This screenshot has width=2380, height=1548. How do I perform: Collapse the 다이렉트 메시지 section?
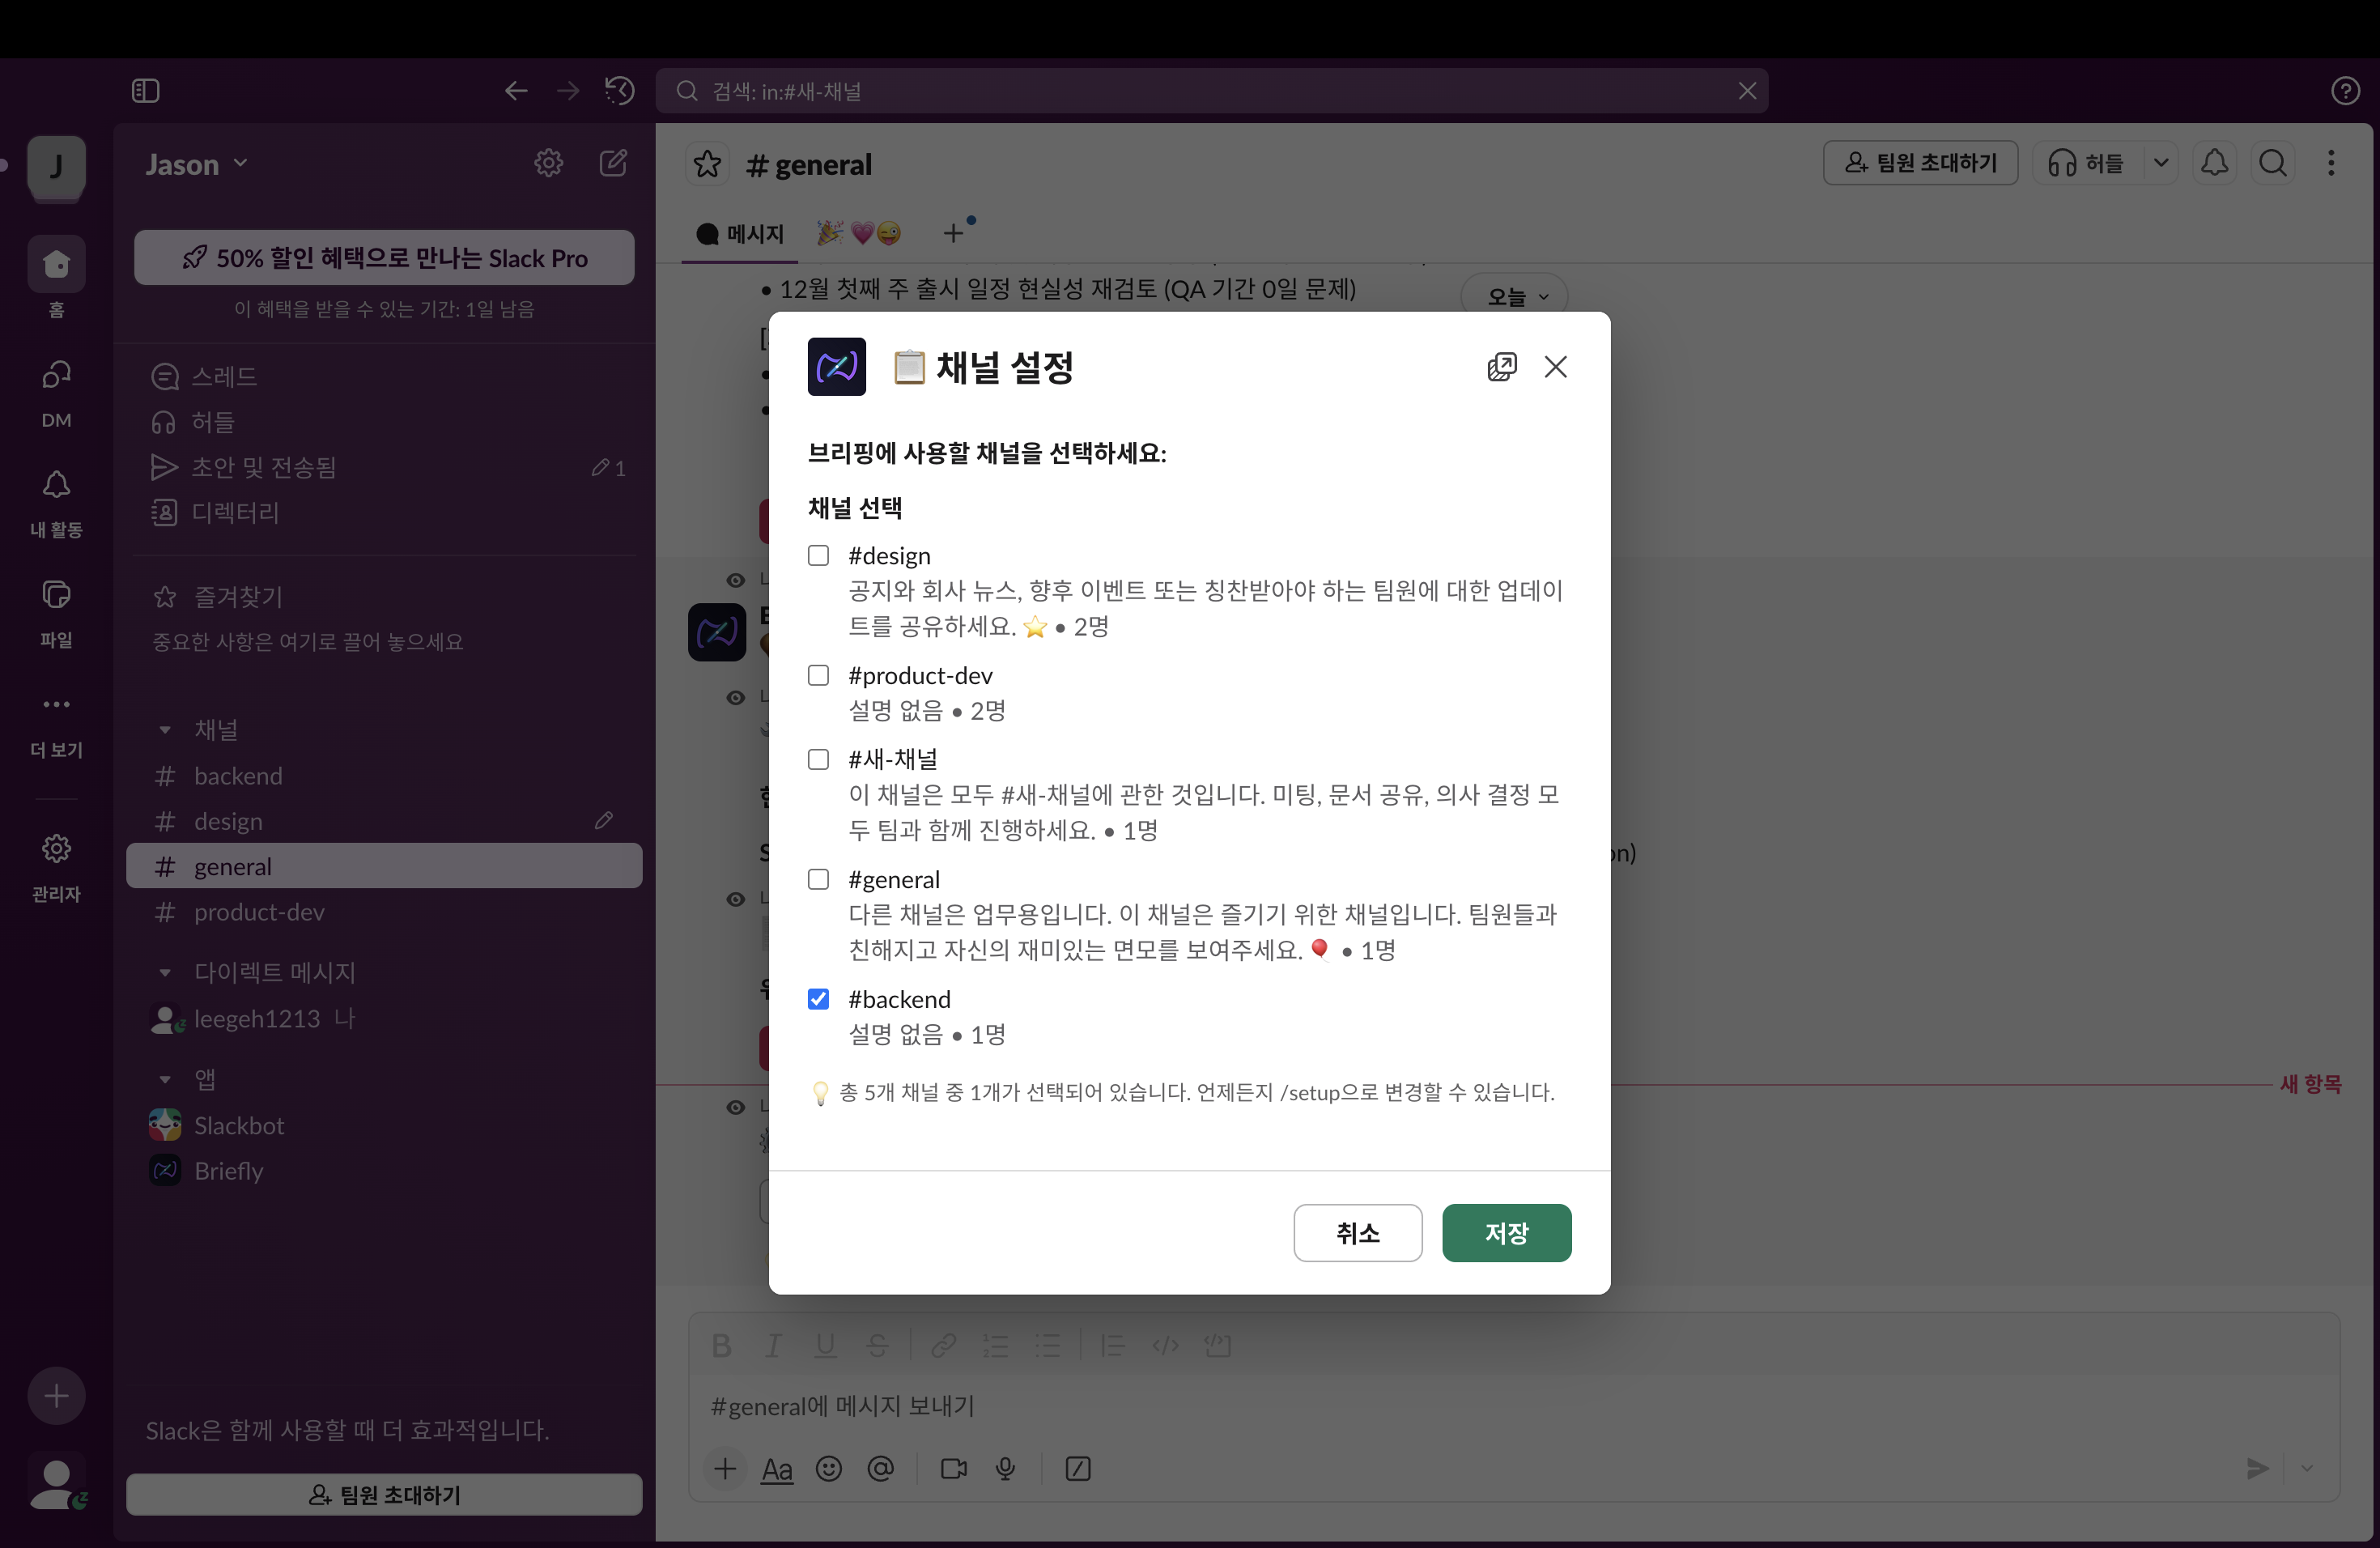pos(165,972)
